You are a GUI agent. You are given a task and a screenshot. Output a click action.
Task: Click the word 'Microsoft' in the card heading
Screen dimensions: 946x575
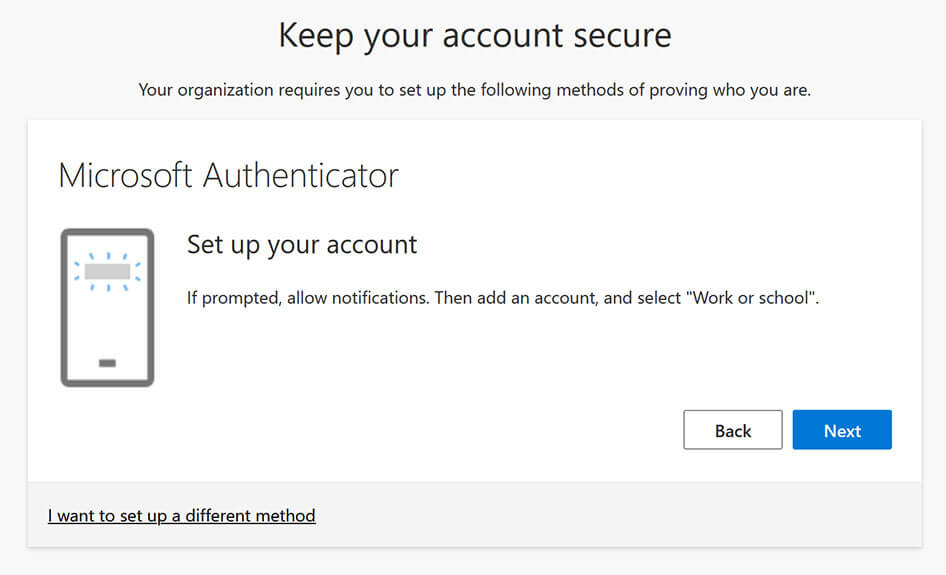[x=125, y=176]
